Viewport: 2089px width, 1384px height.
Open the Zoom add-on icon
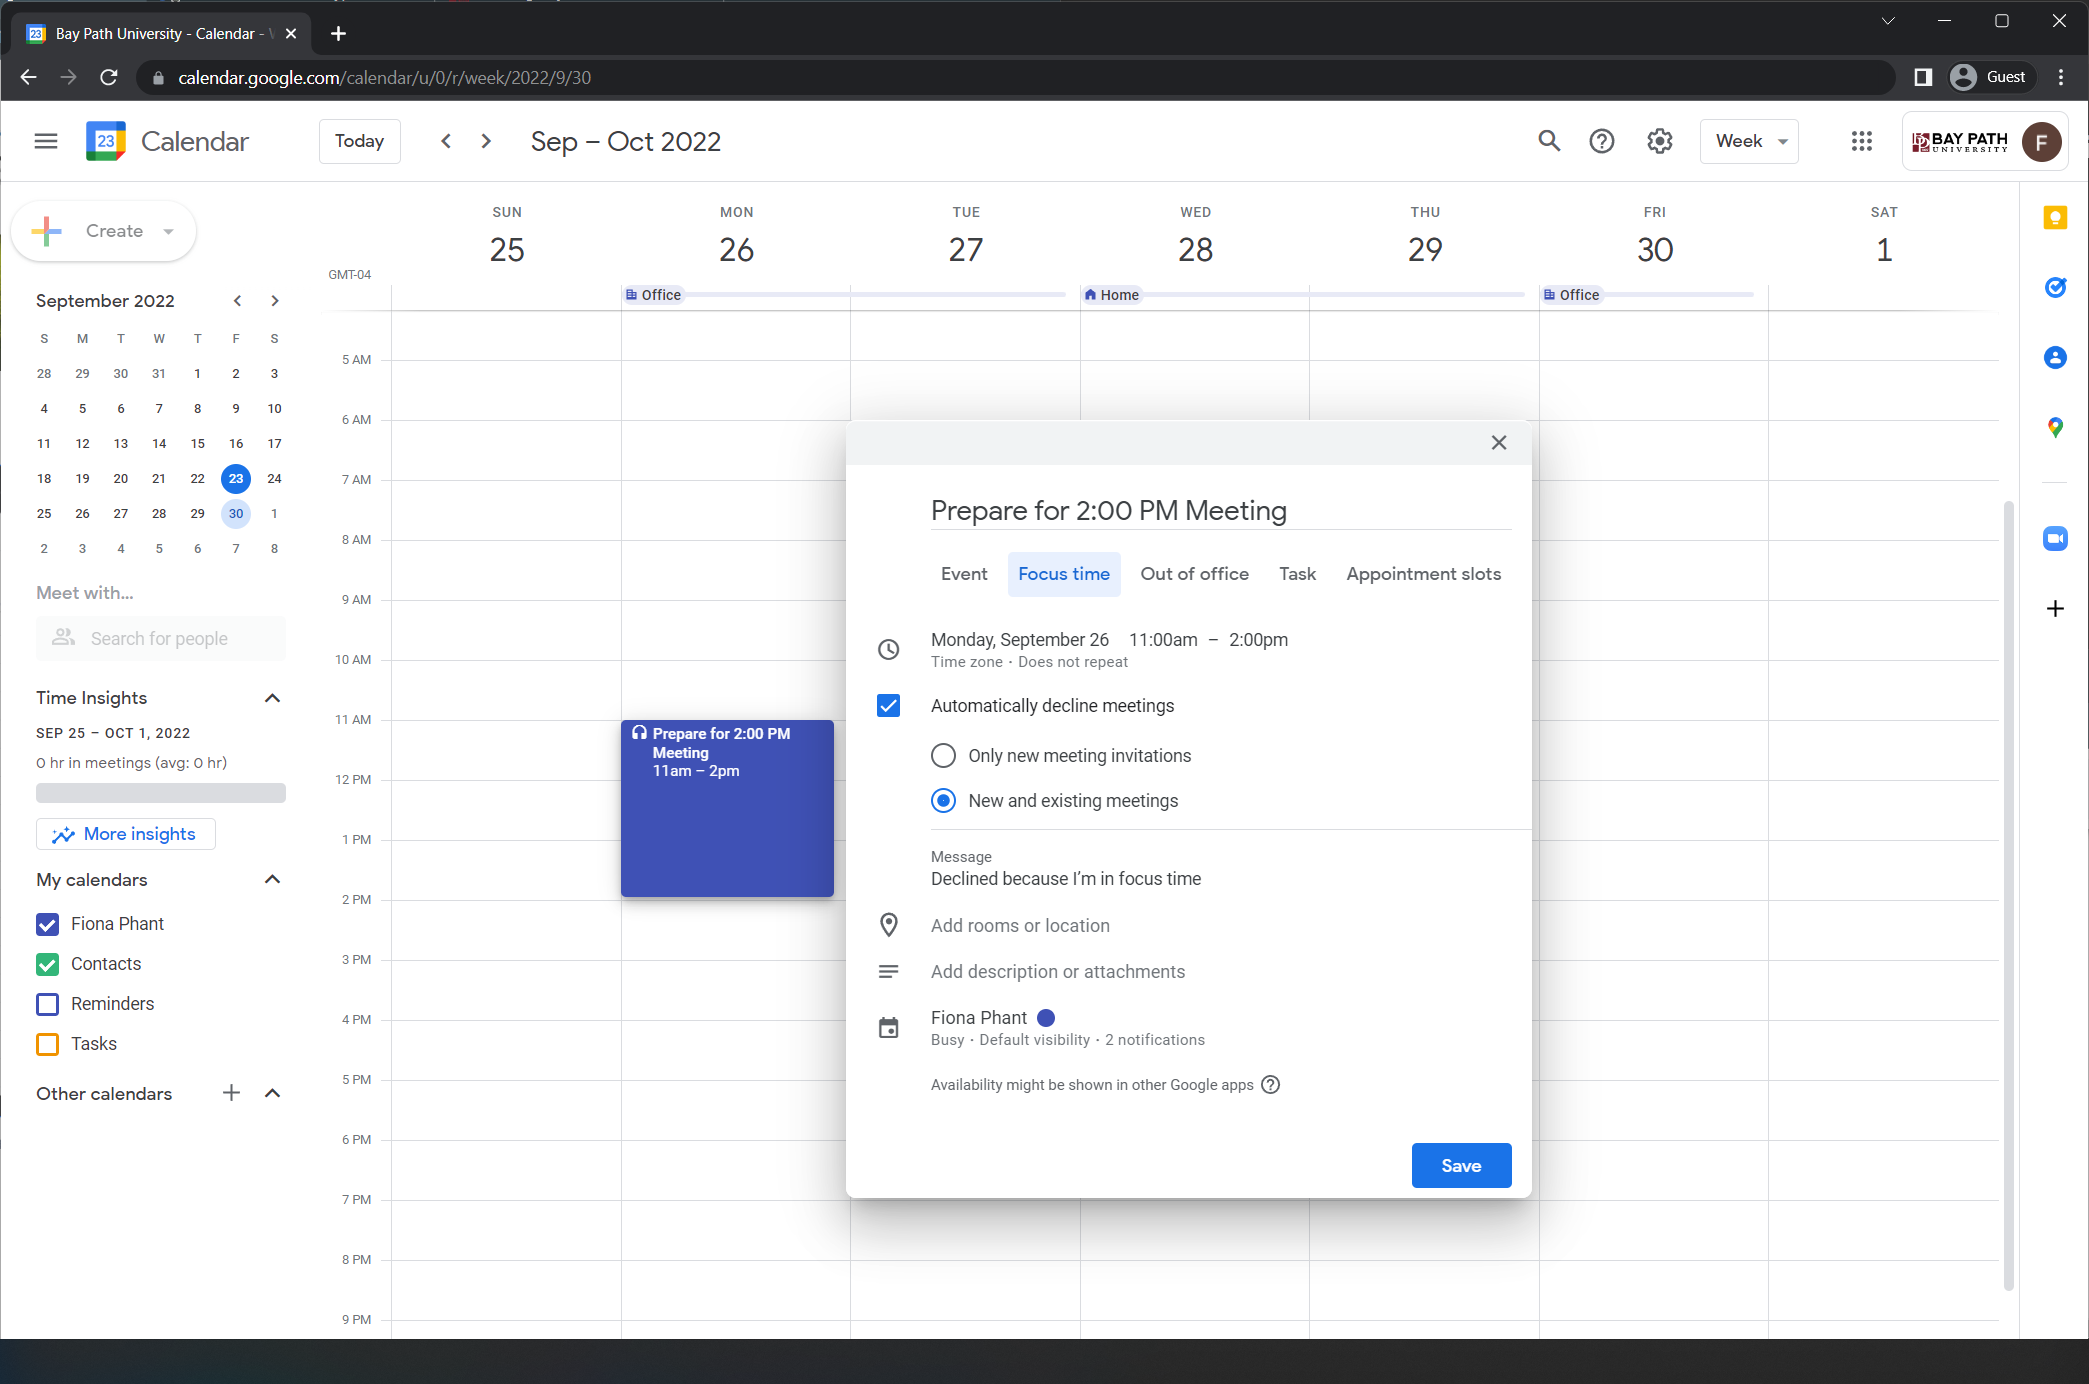(2054, 539)
